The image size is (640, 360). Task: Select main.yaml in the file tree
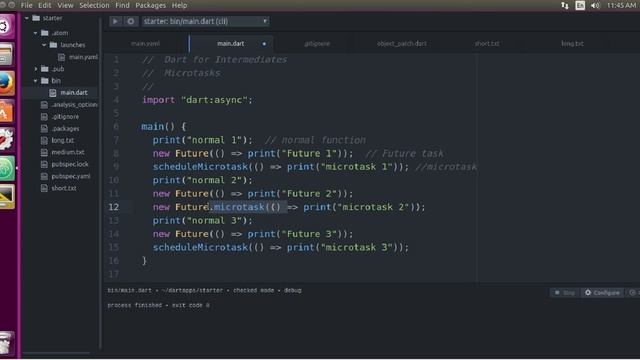coord(83,57)
